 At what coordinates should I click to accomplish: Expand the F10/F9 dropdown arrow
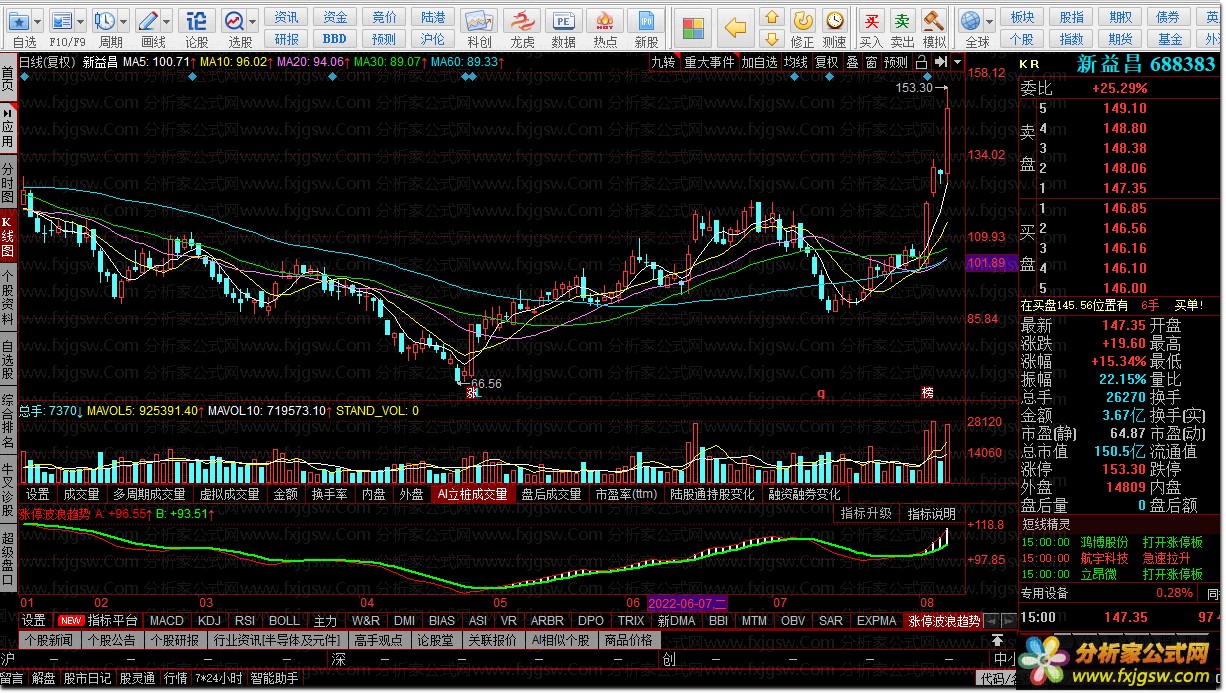[x=81, y=20]
